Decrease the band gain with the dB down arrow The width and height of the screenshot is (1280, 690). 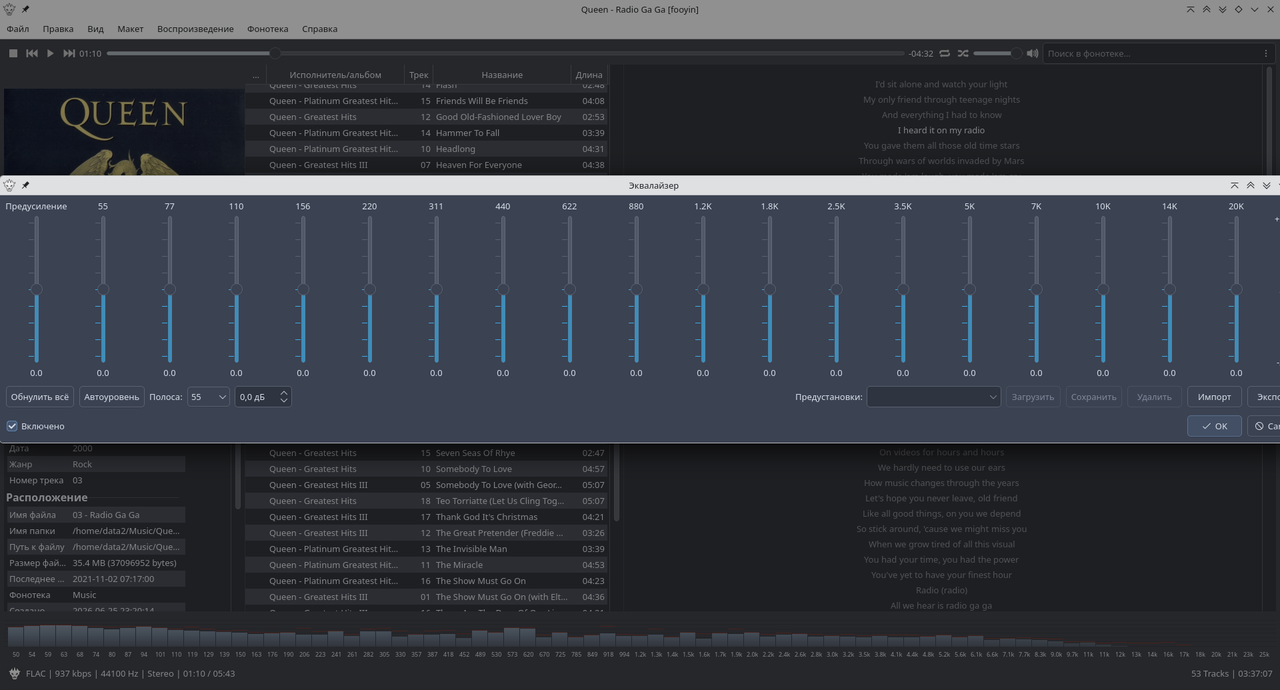[284, 401]
